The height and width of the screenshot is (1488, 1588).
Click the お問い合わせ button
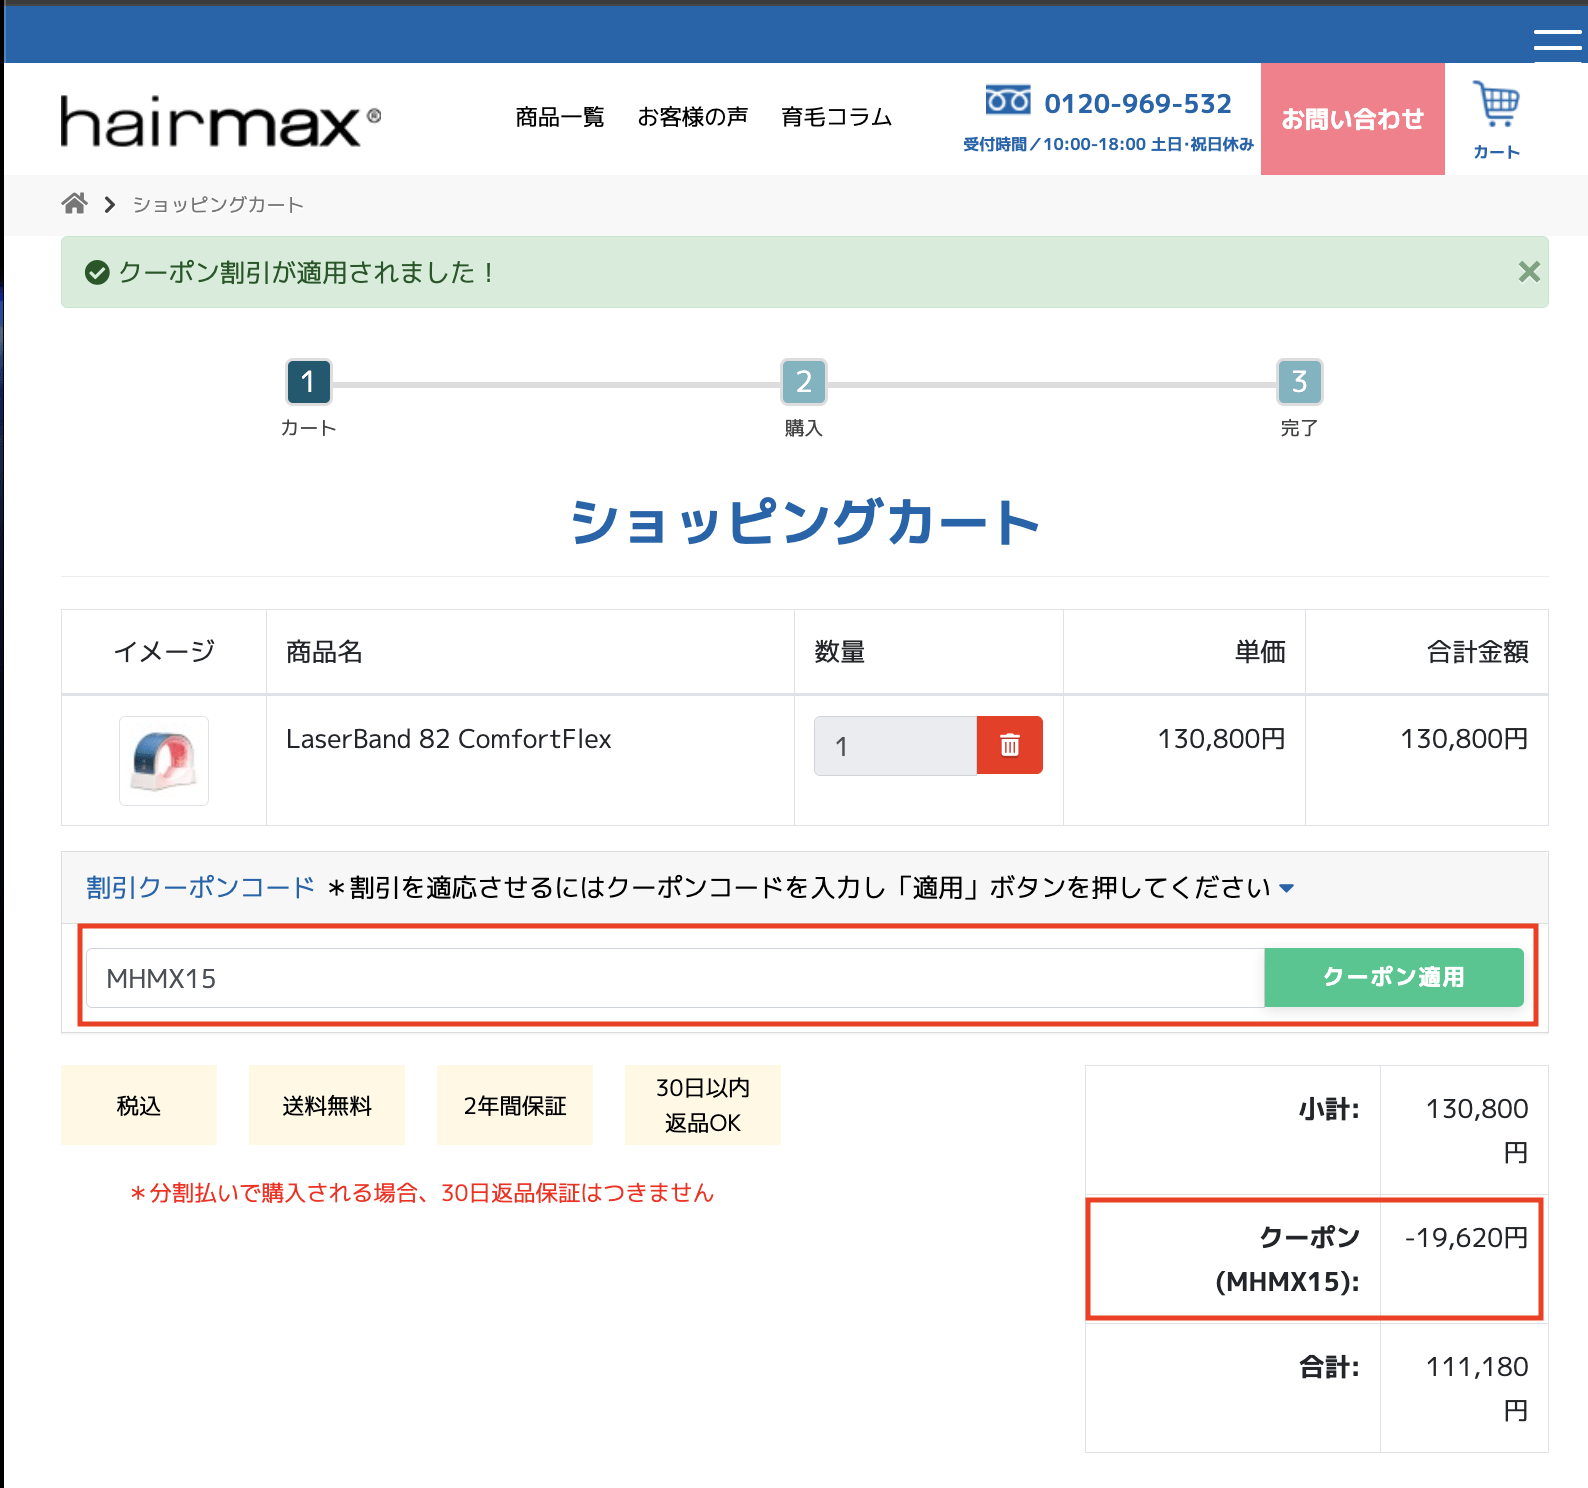tap(1353, 119)
